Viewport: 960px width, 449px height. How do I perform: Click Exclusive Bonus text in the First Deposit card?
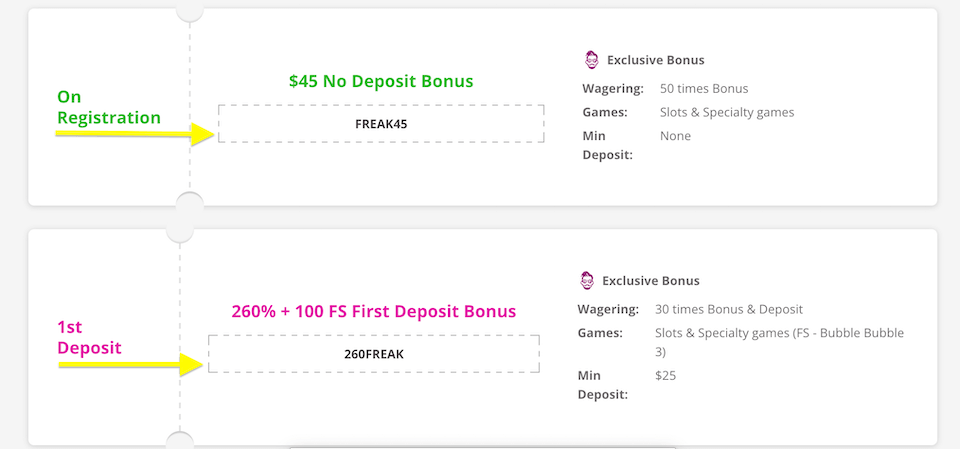point(651,281)
